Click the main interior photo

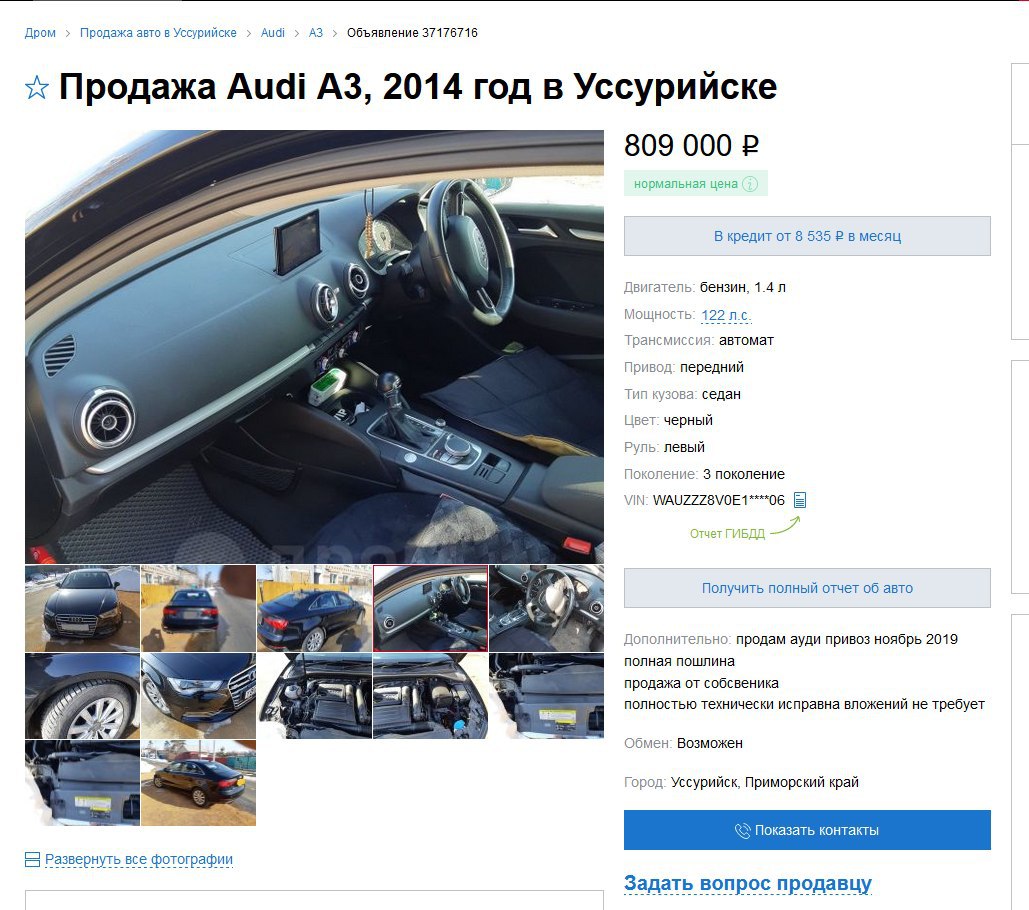314,346
